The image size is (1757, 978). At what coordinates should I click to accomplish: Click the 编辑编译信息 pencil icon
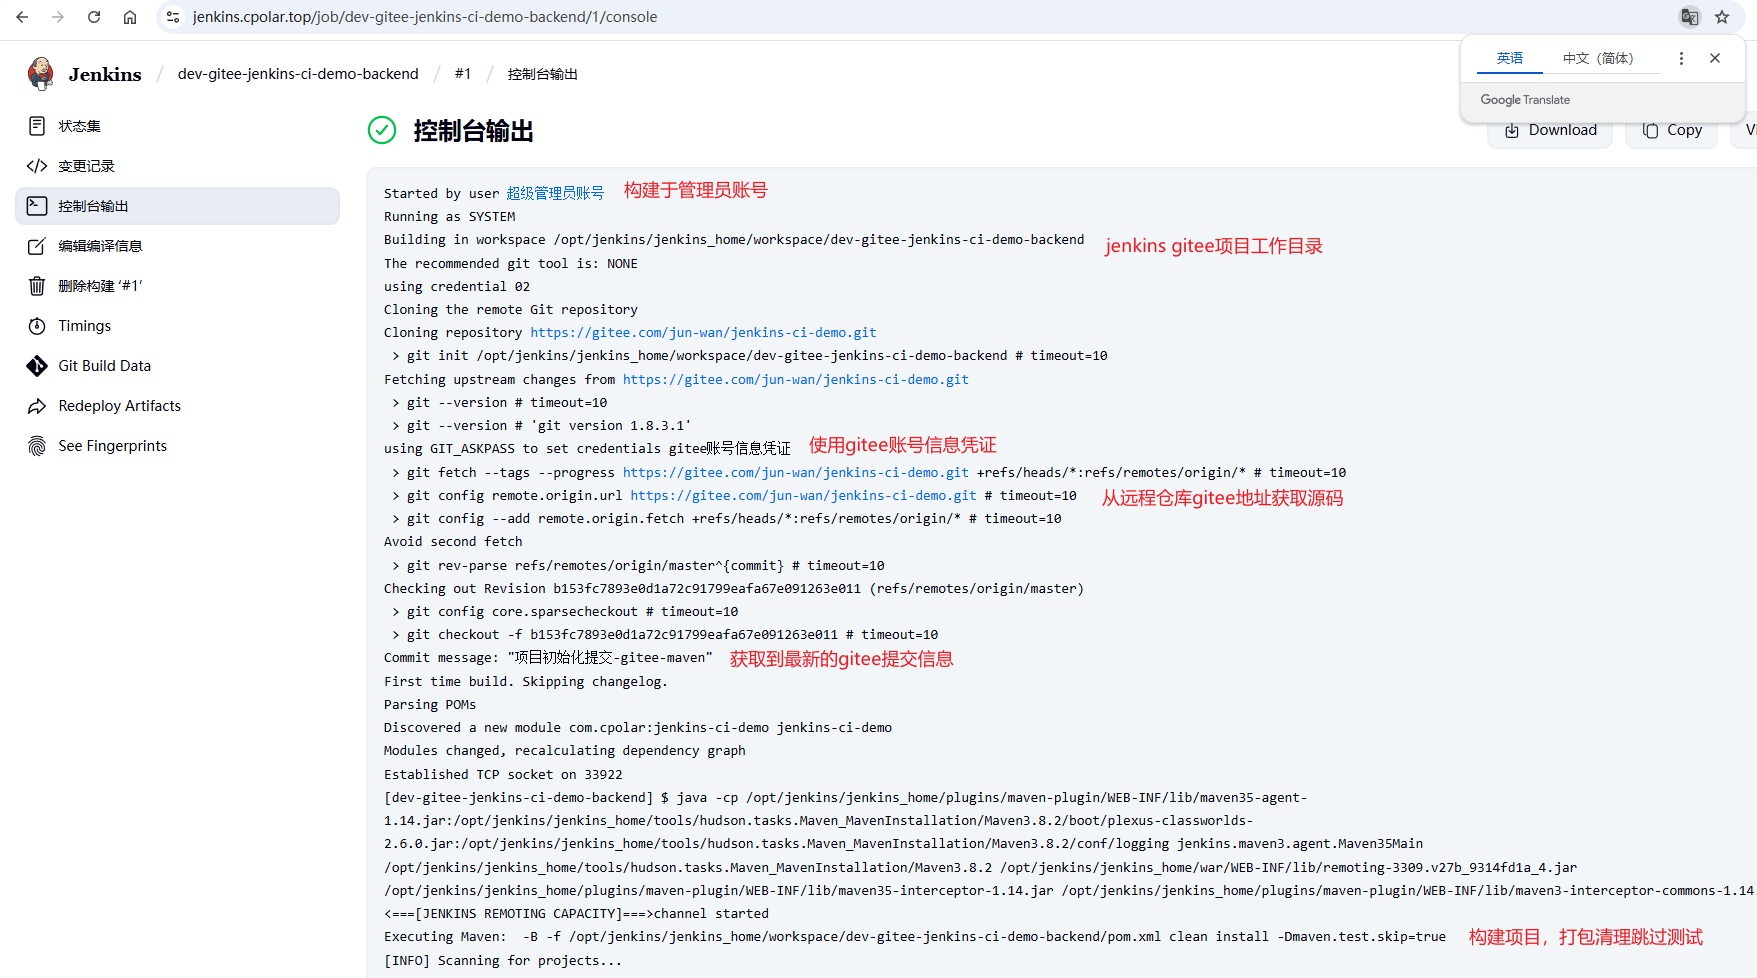(x=37, y=246)
